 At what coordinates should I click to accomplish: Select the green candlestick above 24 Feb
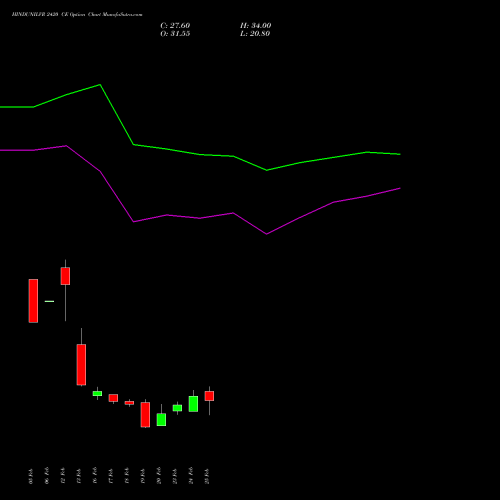point(193,404)
